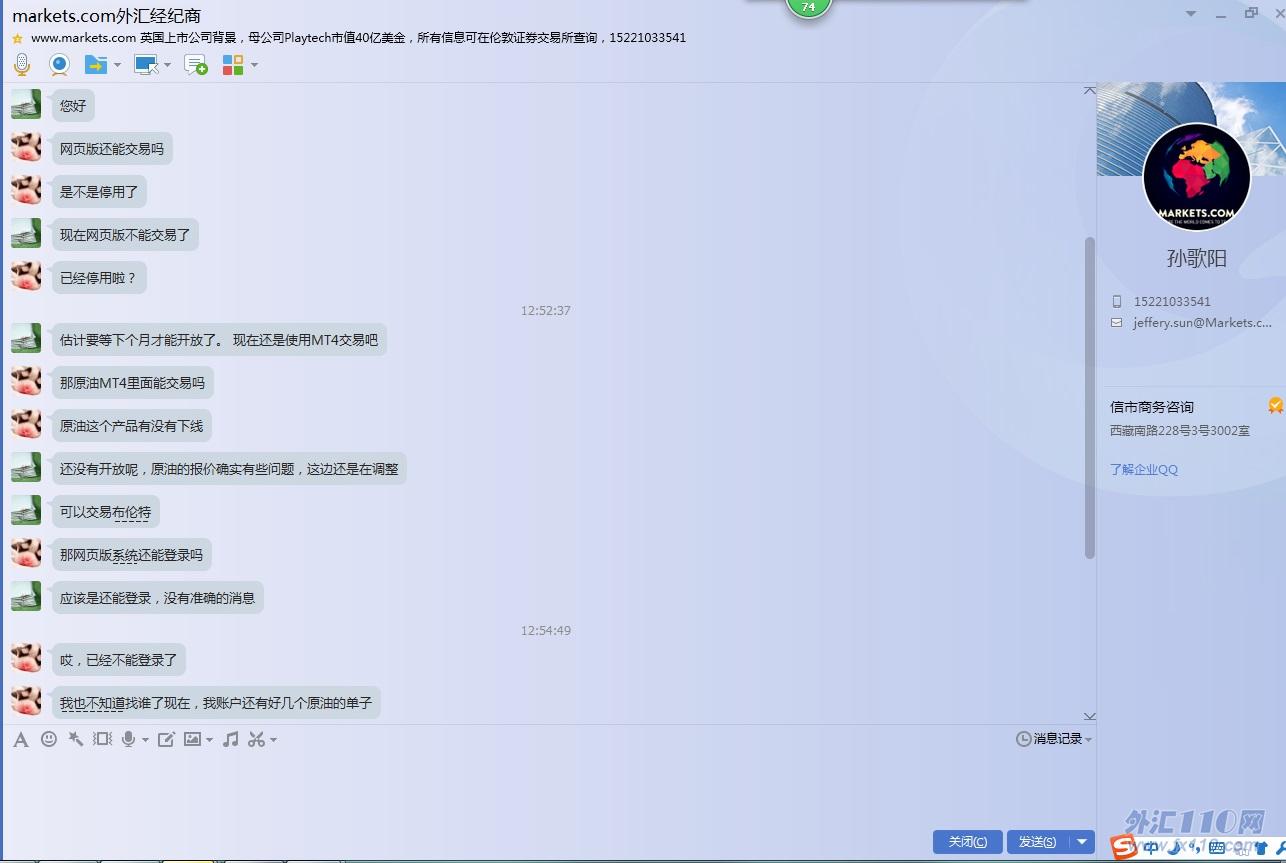
Task: Open the emoji smiley picker
Action: coord(48,739)
